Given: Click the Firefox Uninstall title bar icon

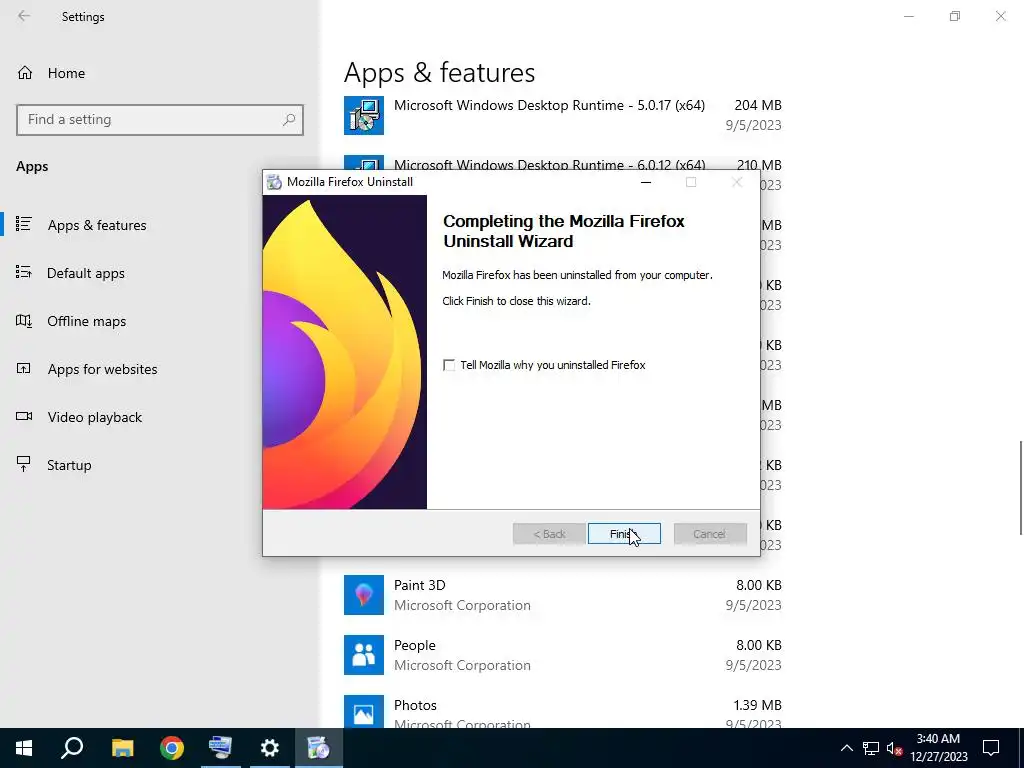Looking at the screenshot, I should click(275, 182).
